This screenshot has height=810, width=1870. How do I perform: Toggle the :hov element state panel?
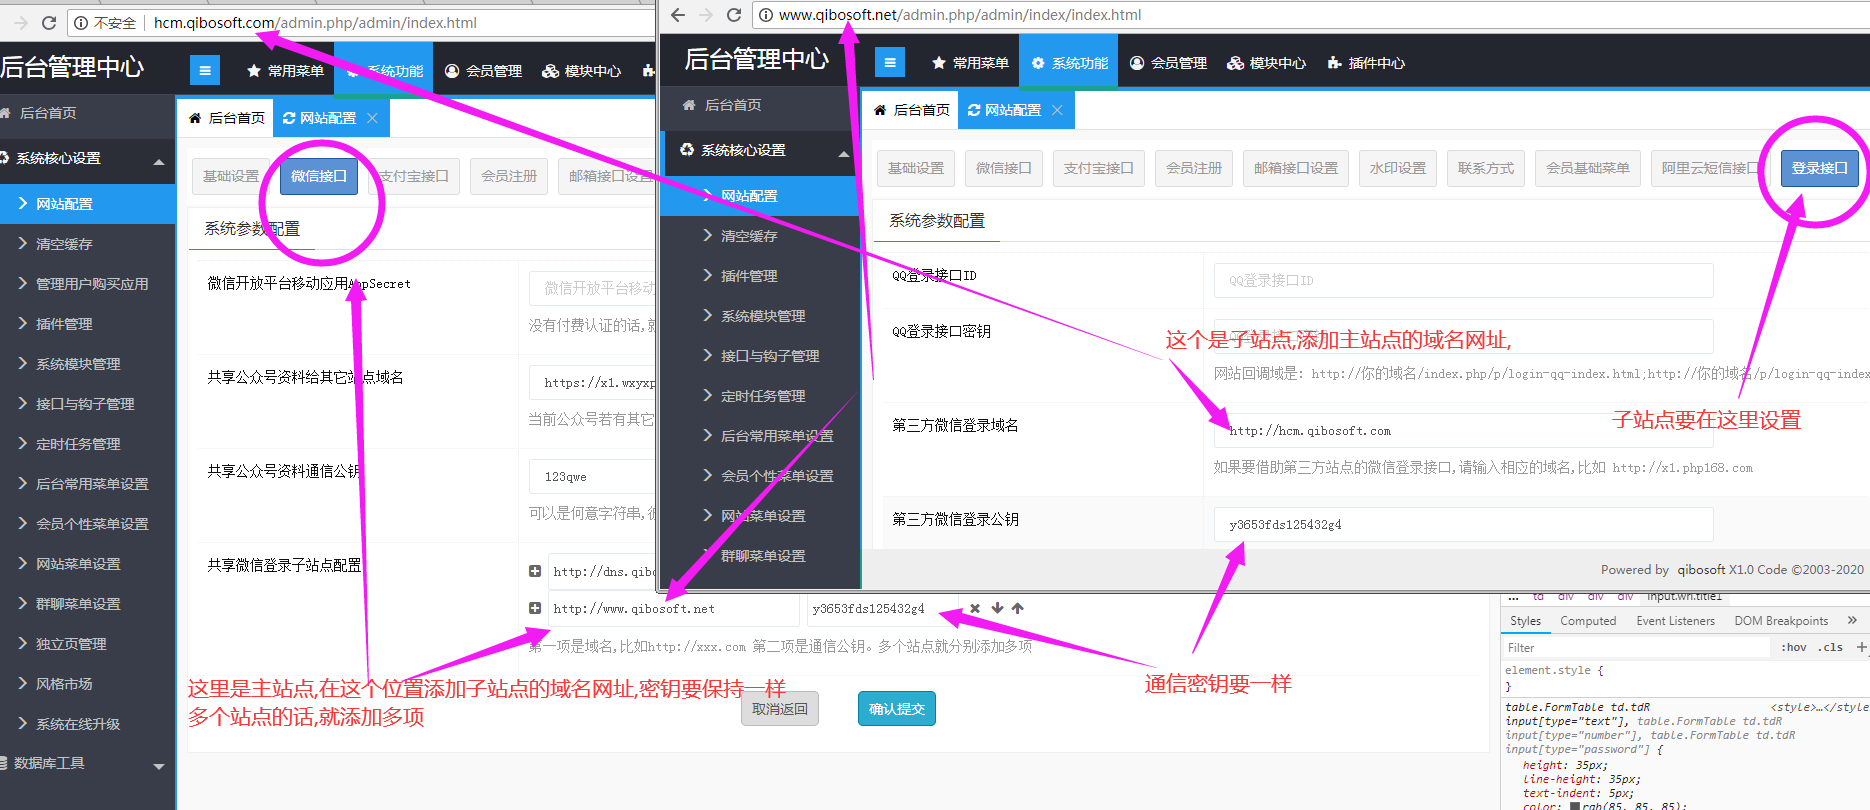[x=1794, y=647]
